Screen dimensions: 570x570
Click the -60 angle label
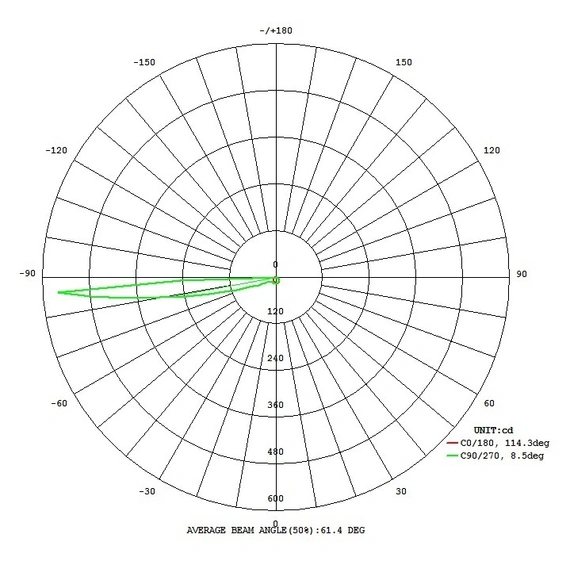[x=59, y=403]
